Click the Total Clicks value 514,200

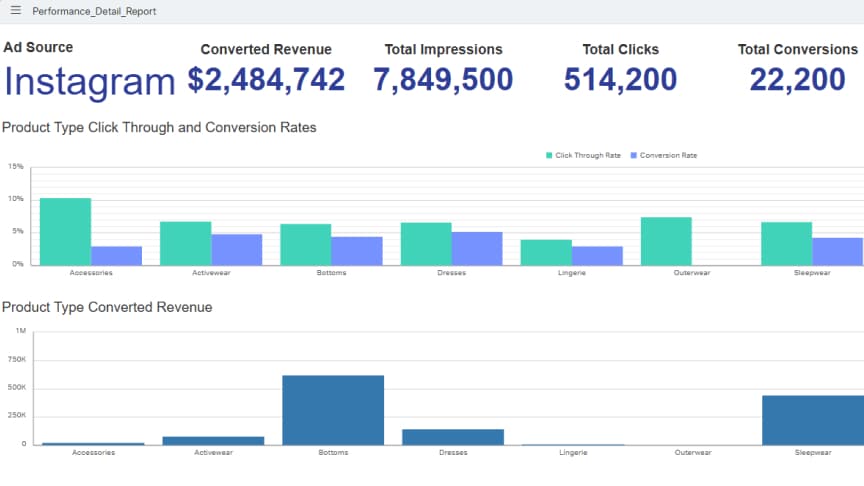[620, 79]
